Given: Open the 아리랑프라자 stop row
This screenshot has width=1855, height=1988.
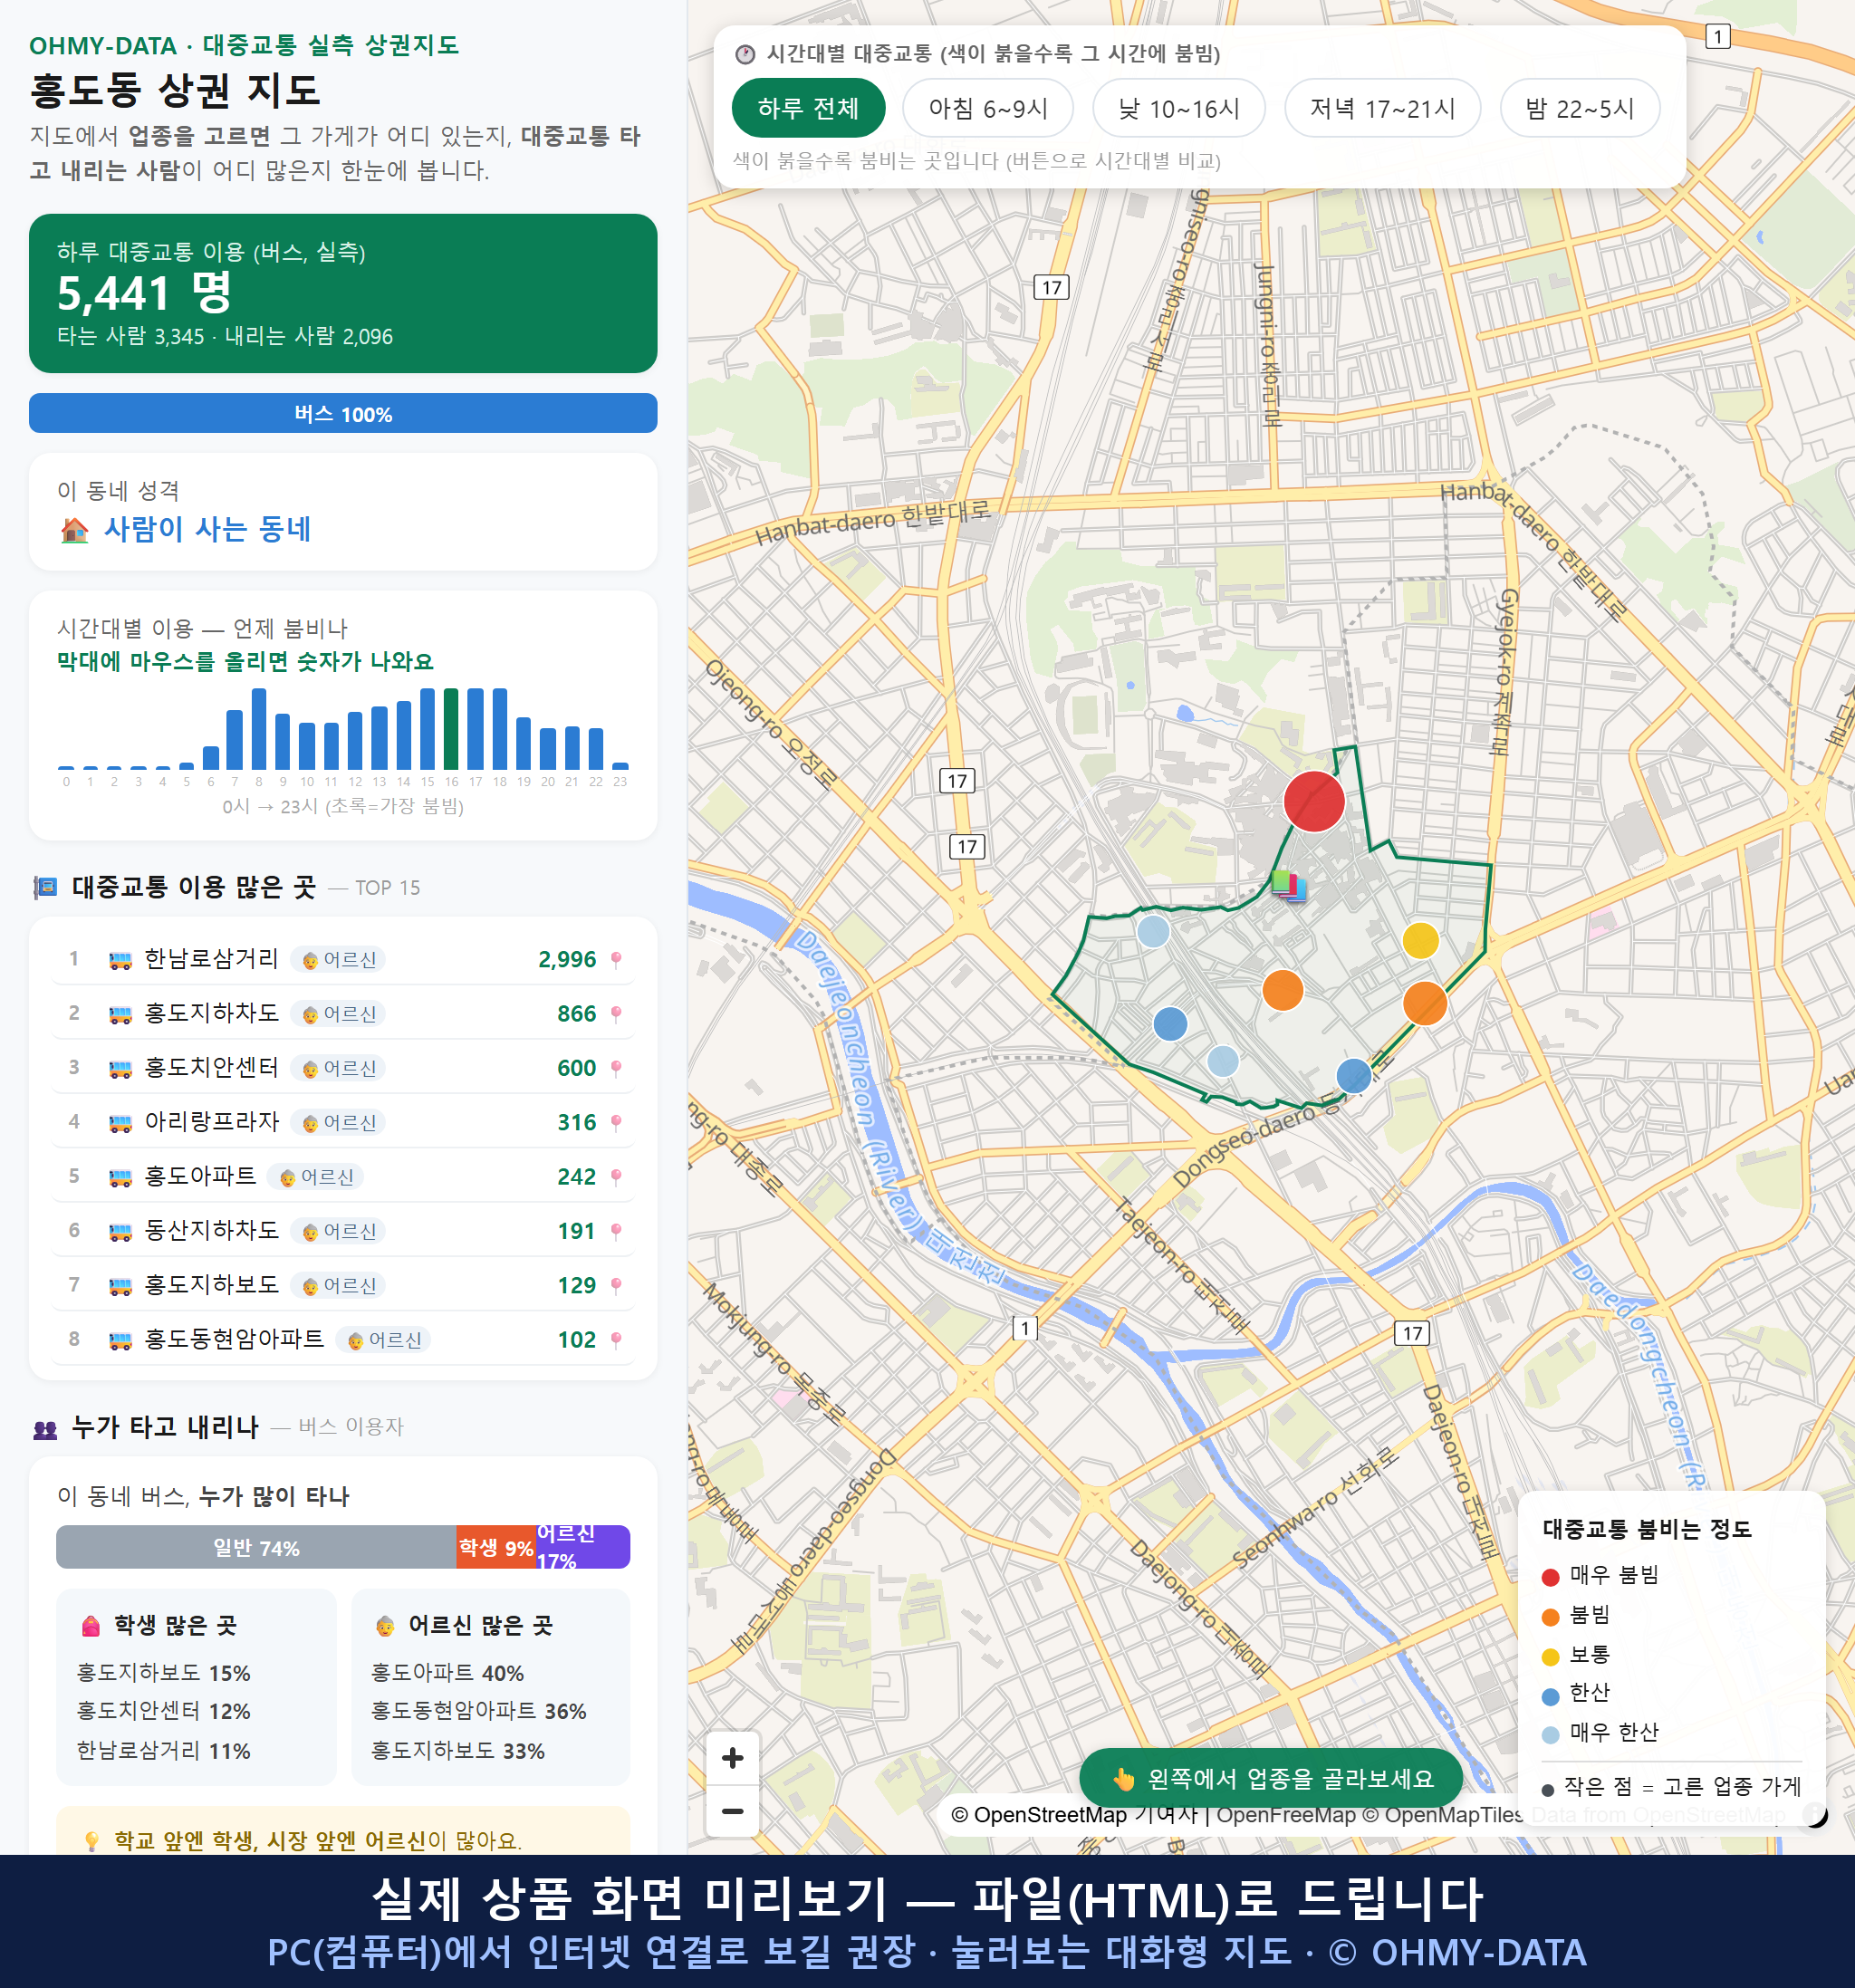Looking at the screenshot, I should [x=343, y=1122].
